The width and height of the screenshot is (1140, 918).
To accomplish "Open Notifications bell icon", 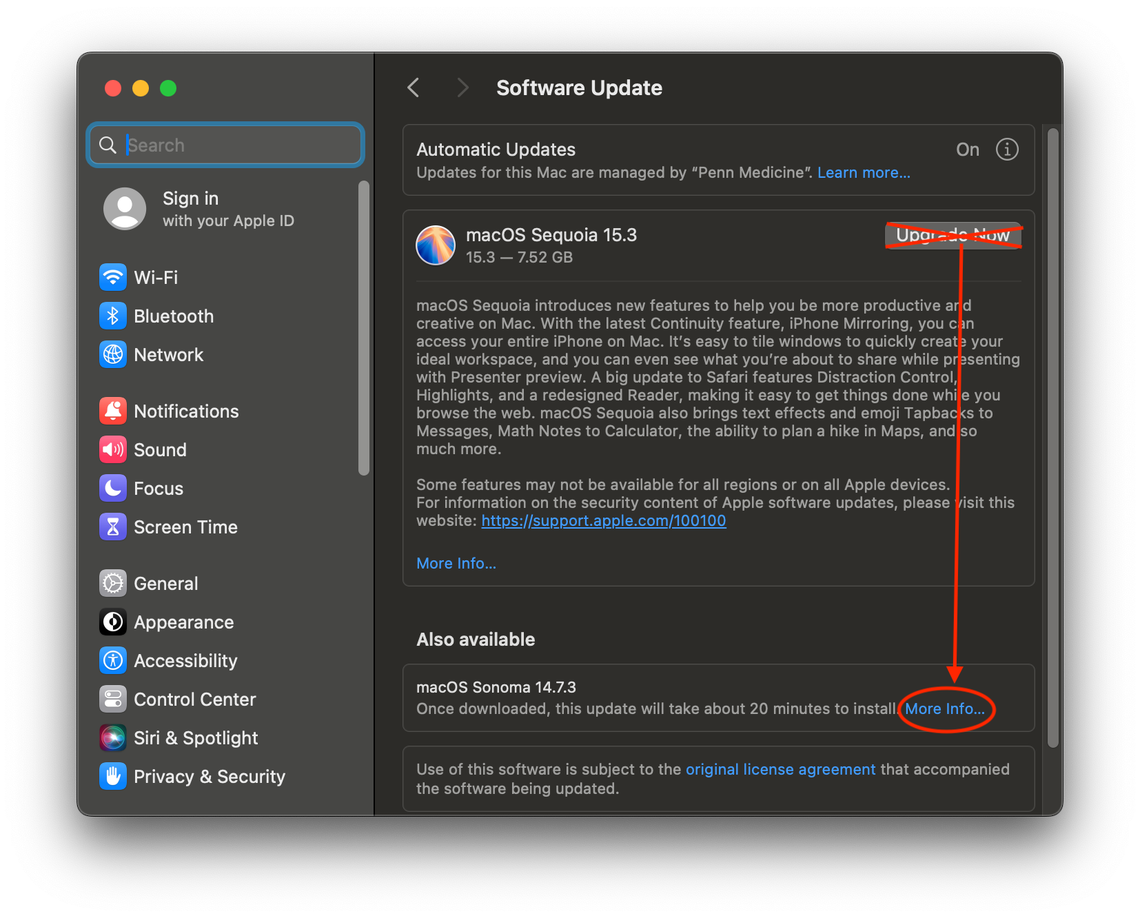I will coord(113,411).
